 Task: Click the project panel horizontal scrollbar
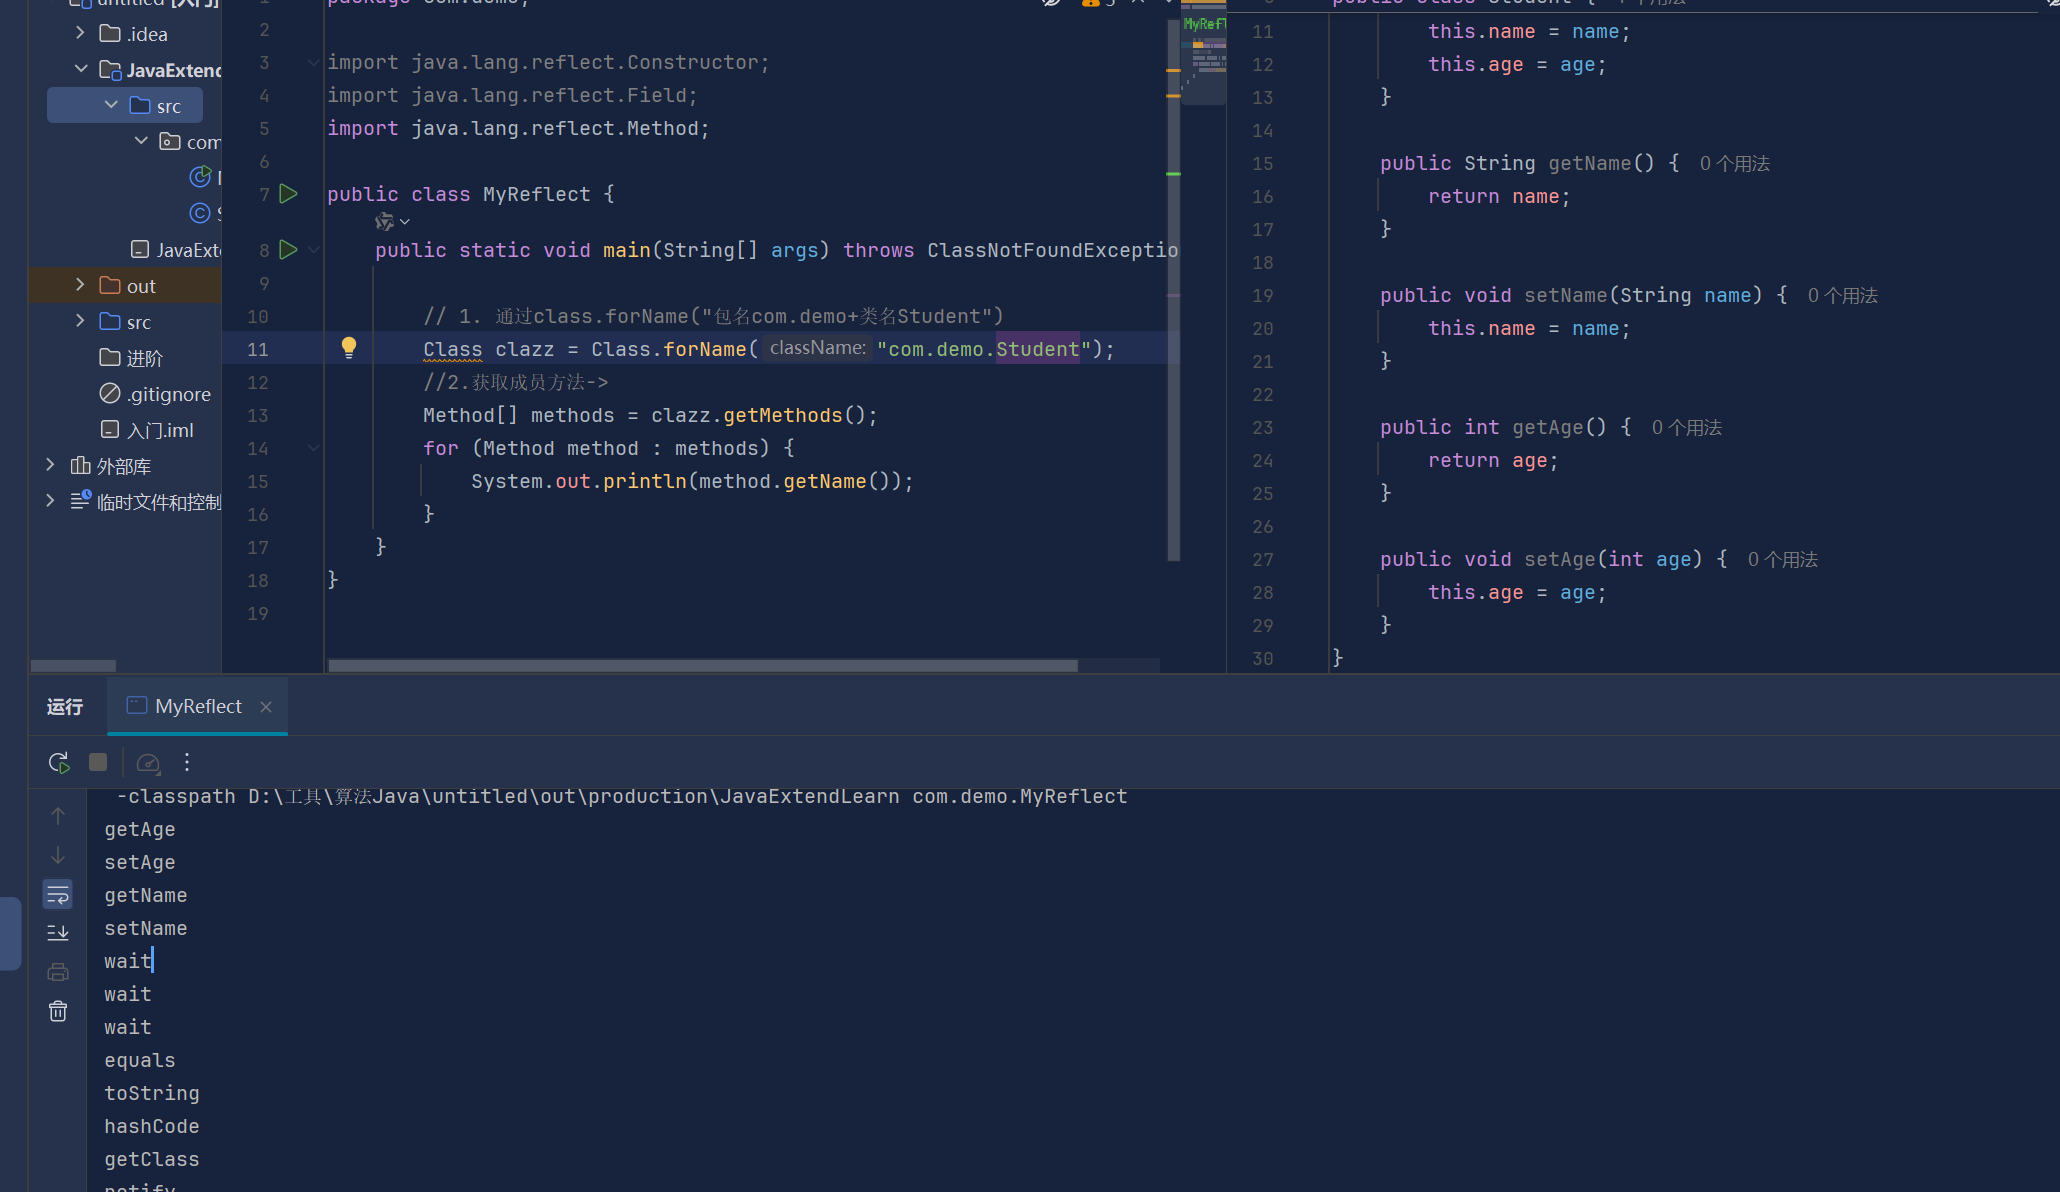pos(73,666)
